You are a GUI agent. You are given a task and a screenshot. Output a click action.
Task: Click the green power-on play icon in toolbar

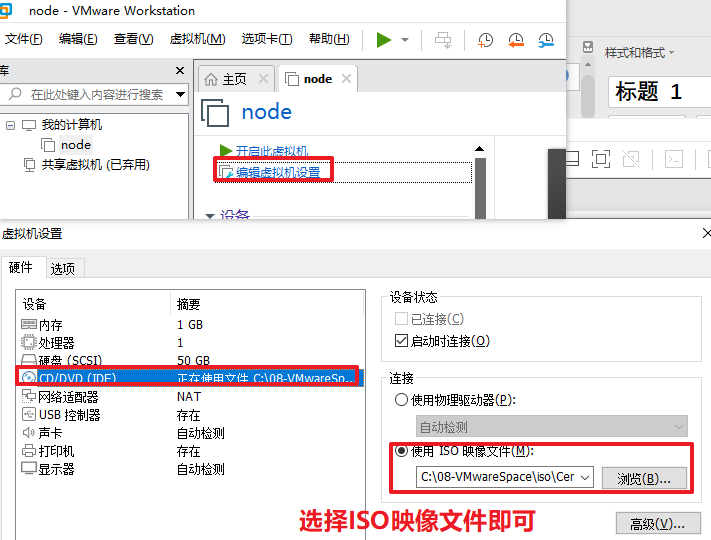click(384, 40)
